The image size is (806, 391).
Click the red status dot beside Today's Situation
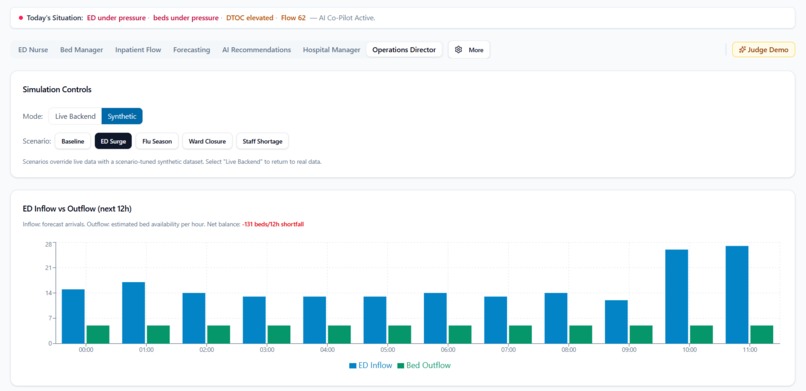(21, 18)
